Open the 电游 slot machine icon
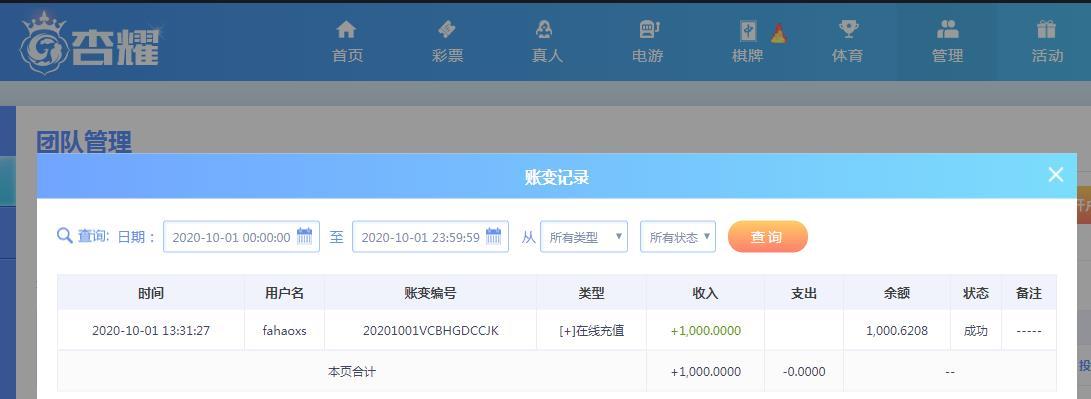1091x399 pixels. (x=648, y=29)
